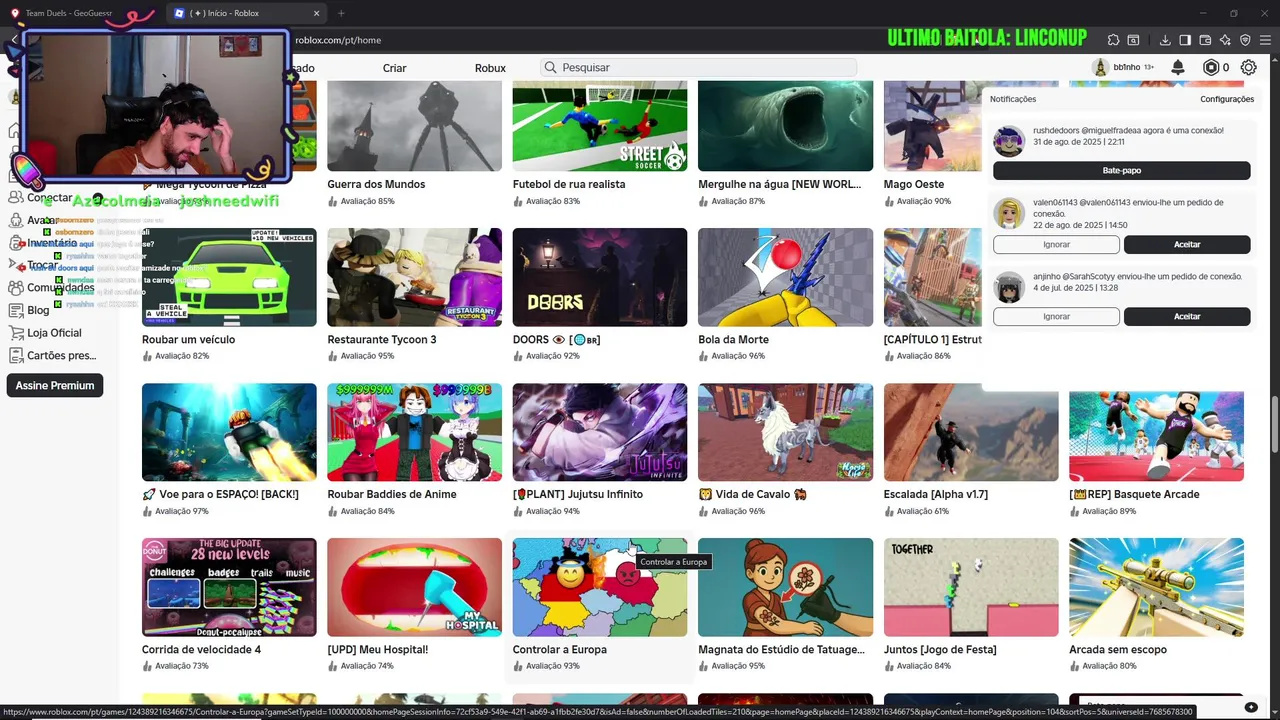Open the browser AI sparkle icon
Image resolution: width=1280 pixels, height=720 pixels.
pyautogui.click(x=1225, y=40)
